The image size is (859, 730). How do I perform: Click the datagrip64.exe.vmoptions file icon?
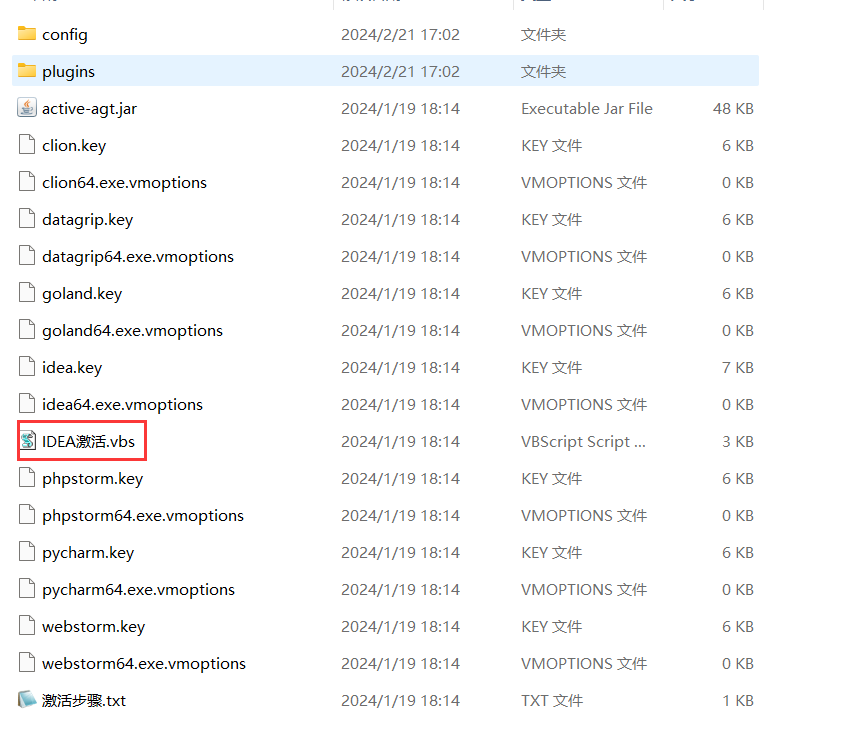coord(27,256)
